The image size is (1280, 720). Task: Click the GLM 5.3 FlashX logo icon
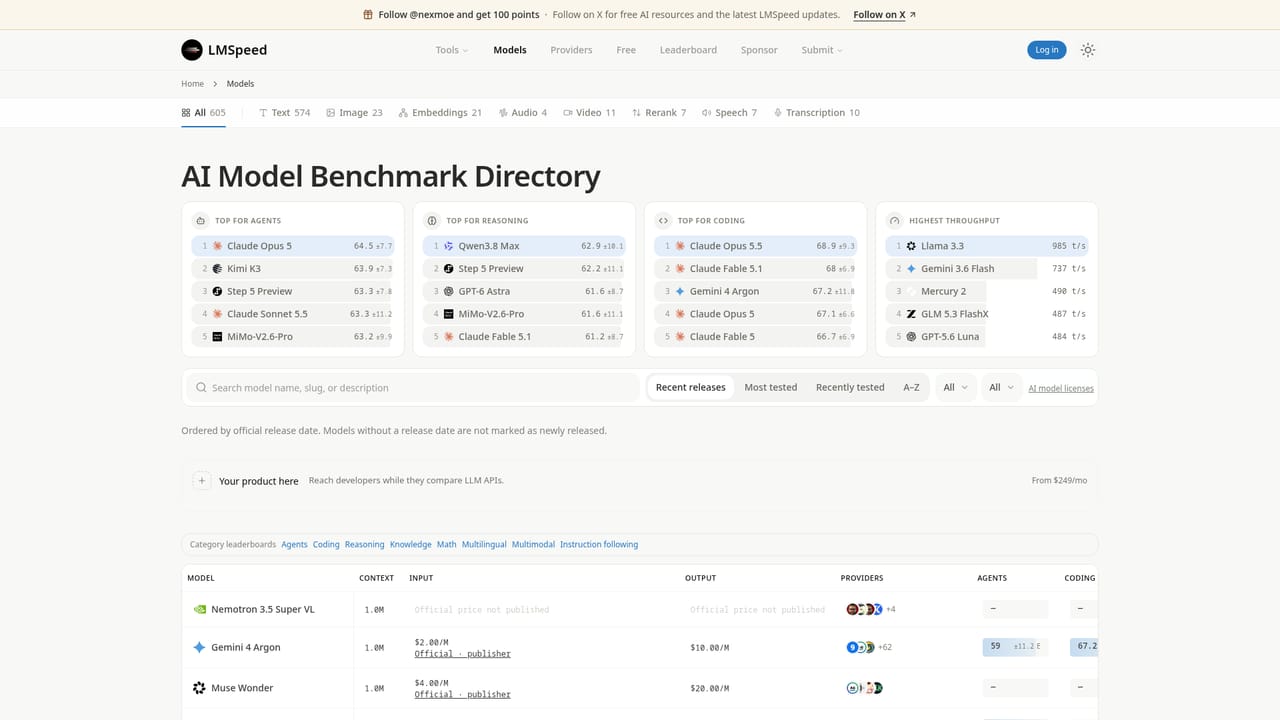pyautogui.click(x=911, y=314)
